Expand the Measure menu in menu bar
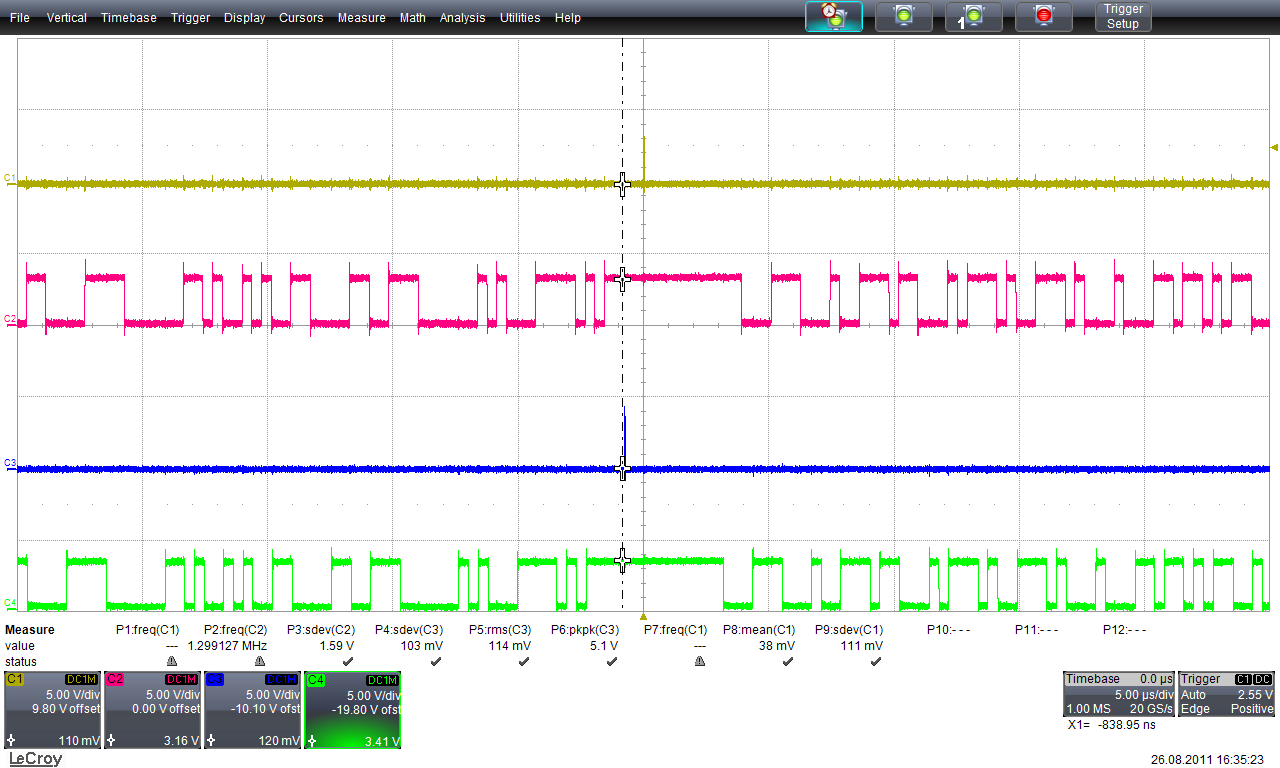The width and height of the screenshot is (1280, 768). coord(361,18)
